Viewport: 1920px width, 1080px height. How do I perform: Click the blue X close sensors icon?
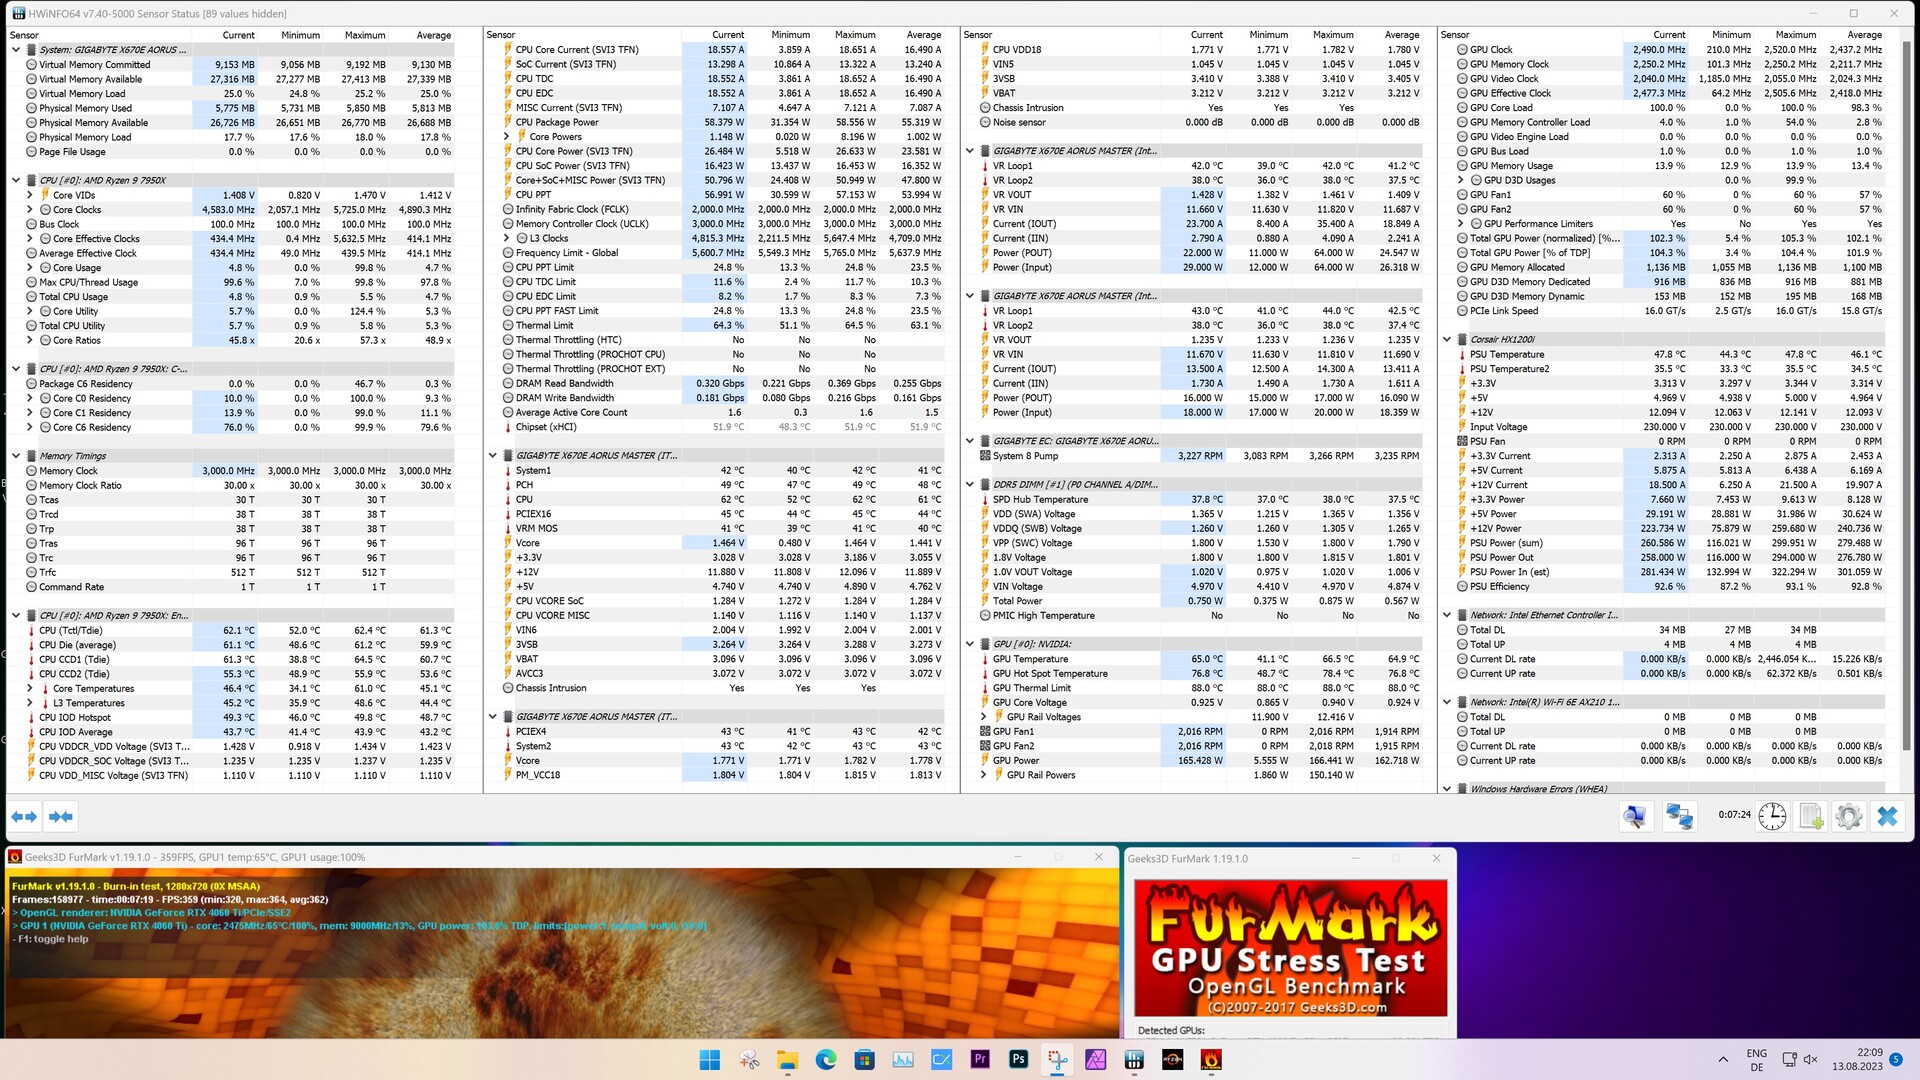click(x=1887, y=816)
